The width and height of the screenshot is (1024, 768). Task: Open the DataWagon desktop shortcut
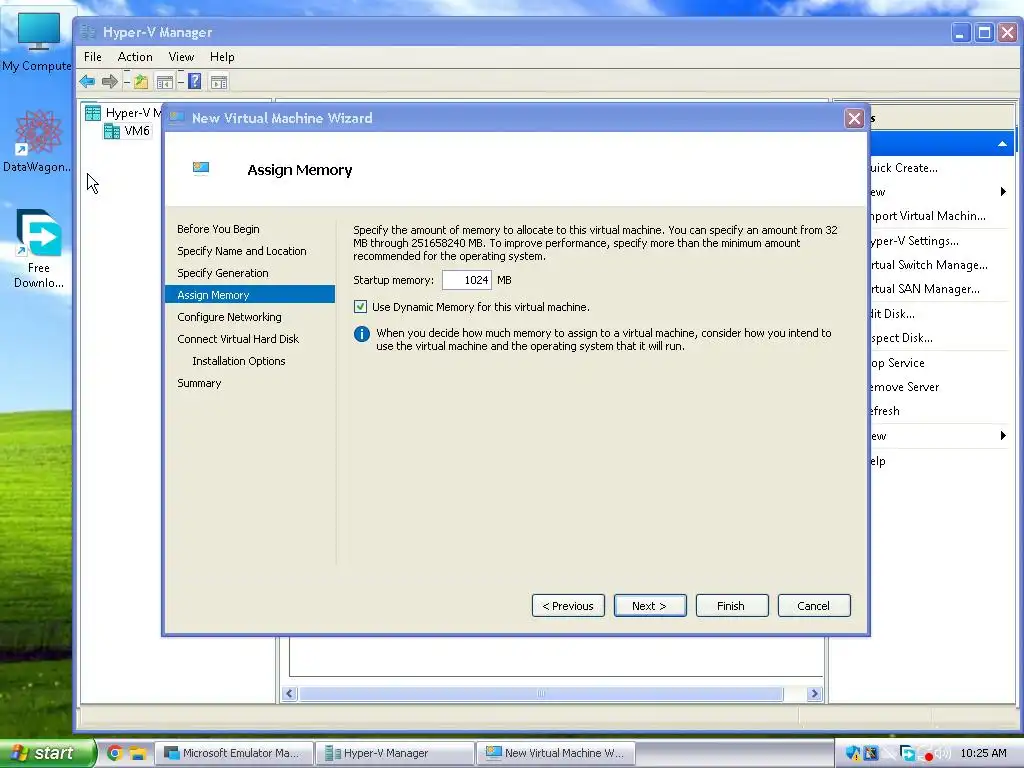tap(37, 142)
